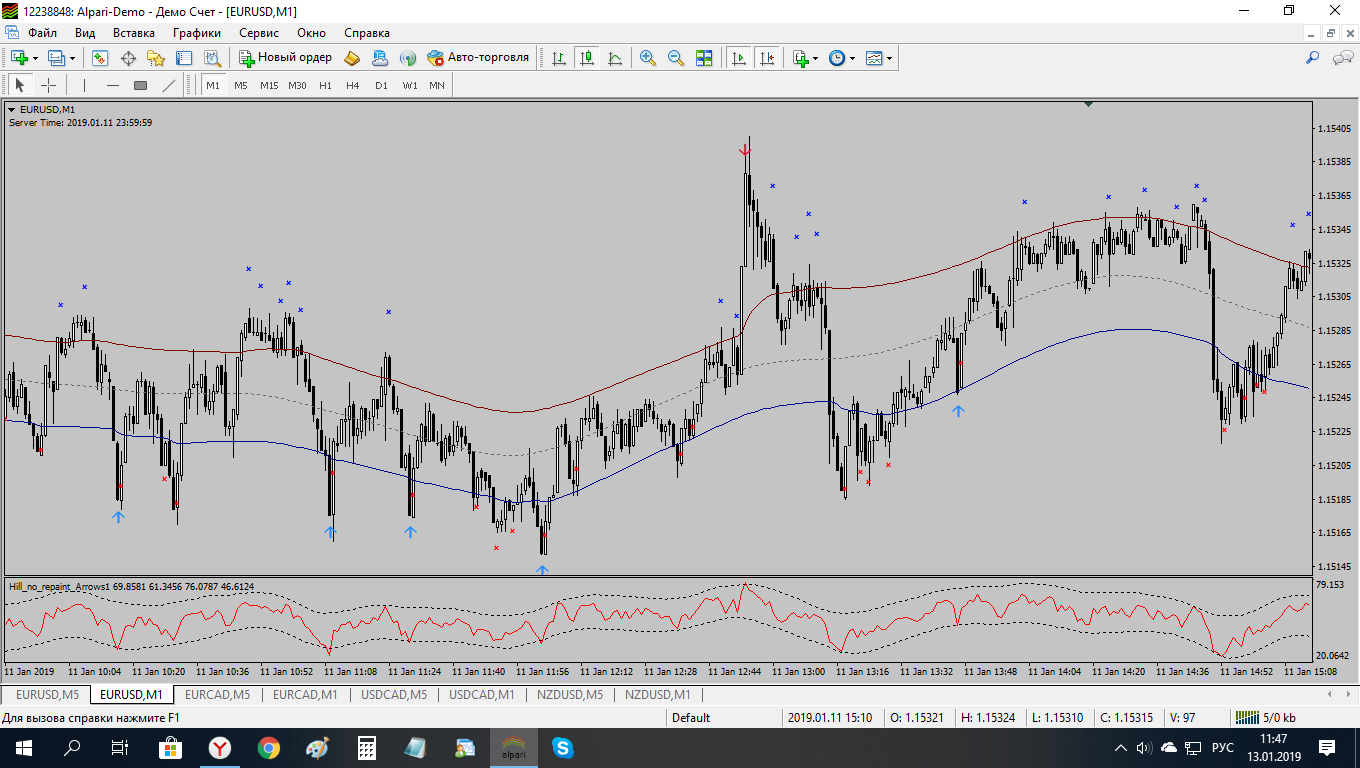This screenshot has width=1360, height=768.
Task: Switch chart to line chart mode
Action: pyautogui.click(x=615, y=58)
